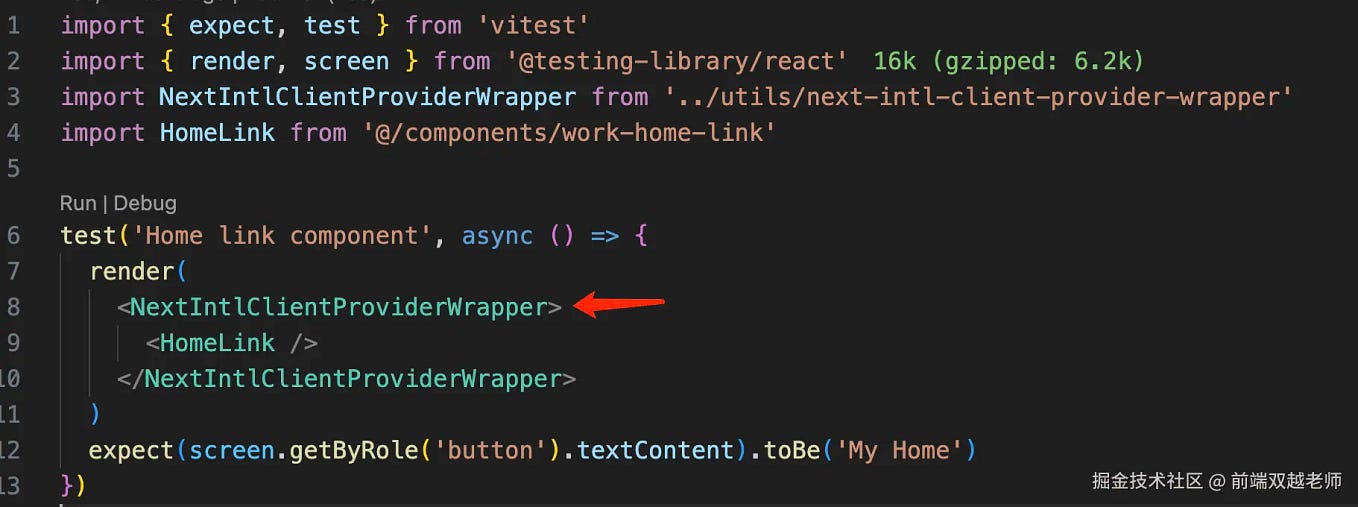Click the NextIntlClientProviderWrapper import name
Image resolution: width=1358 pixels, height=507 pixels.
(367, 97)
